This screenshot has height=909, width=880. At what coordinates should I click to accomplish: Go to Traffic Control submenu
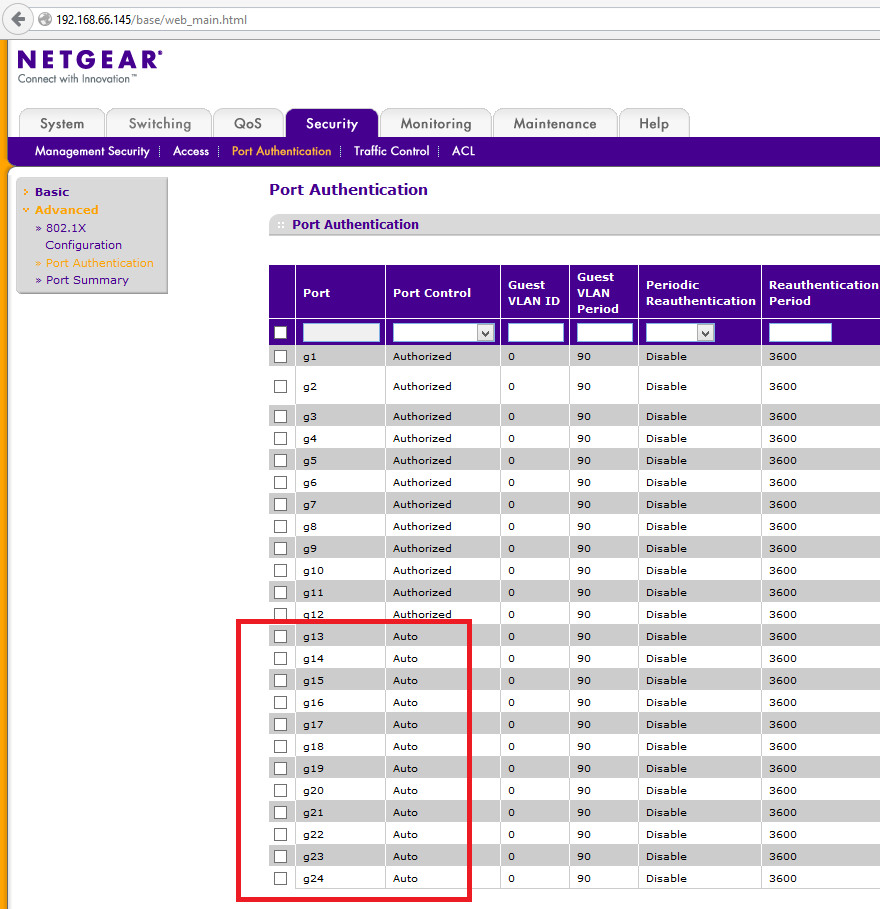[391, 151]
